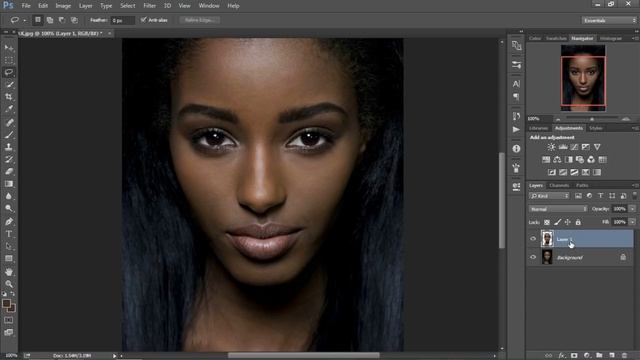Add a Brightness/Contrast adjustment
This screenshot has width=640, height=360.
pos(551,147)
